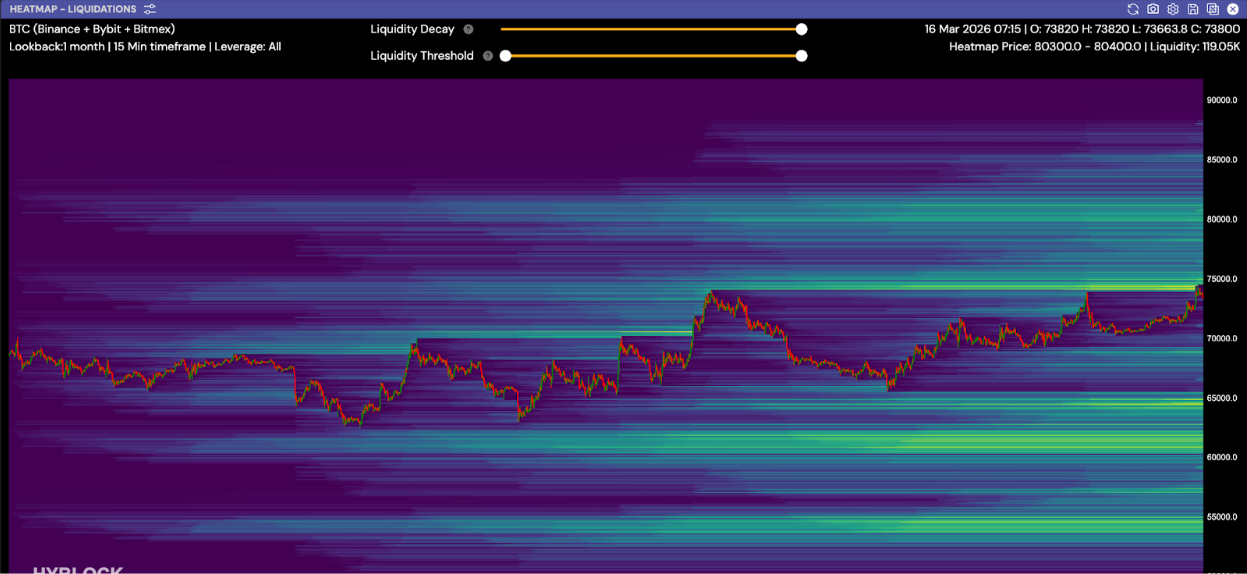Viewport: 1247px width, 574px height.
Task: Select the BTC (Binance + Bybit + Bitmex) label
Action: (92, 29)
